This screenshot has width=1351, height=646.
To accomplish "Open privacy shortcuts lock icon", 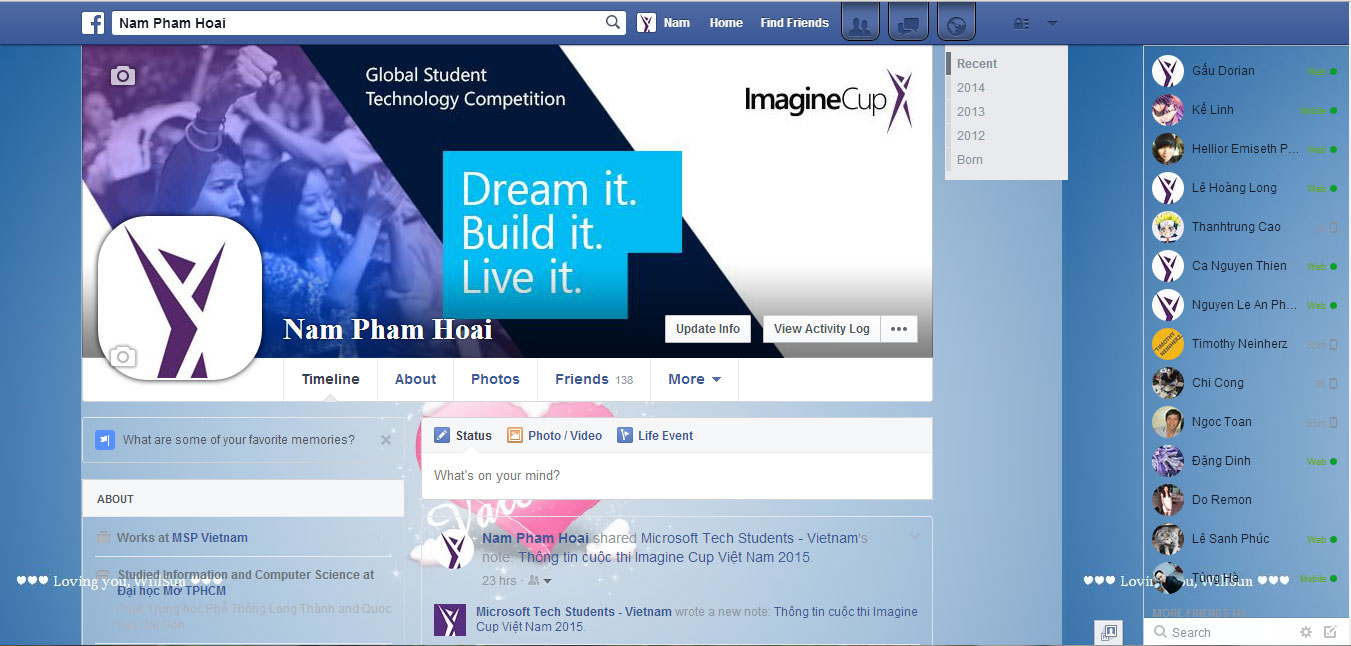I will (1021, 23).
